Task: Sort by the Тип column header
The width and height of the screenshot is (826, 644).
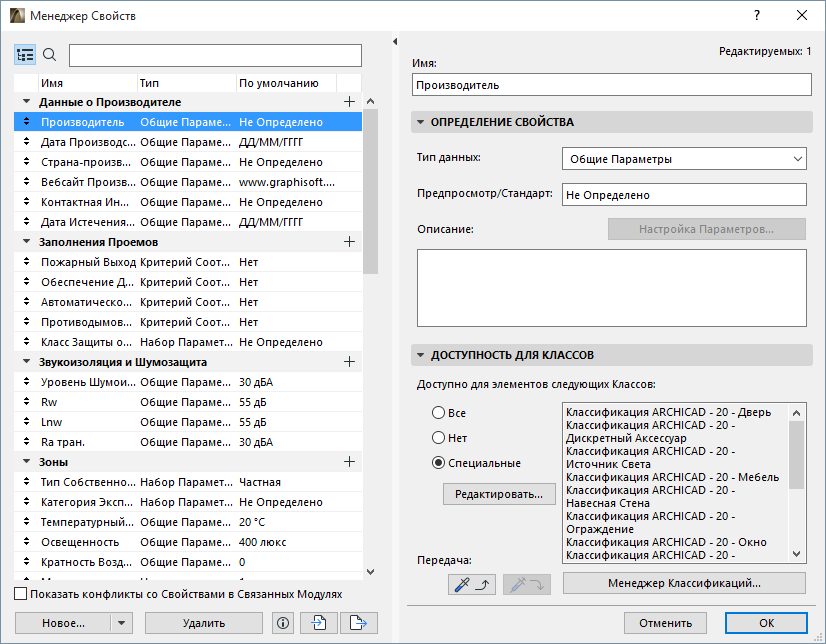Action: [x=186, y=83]
